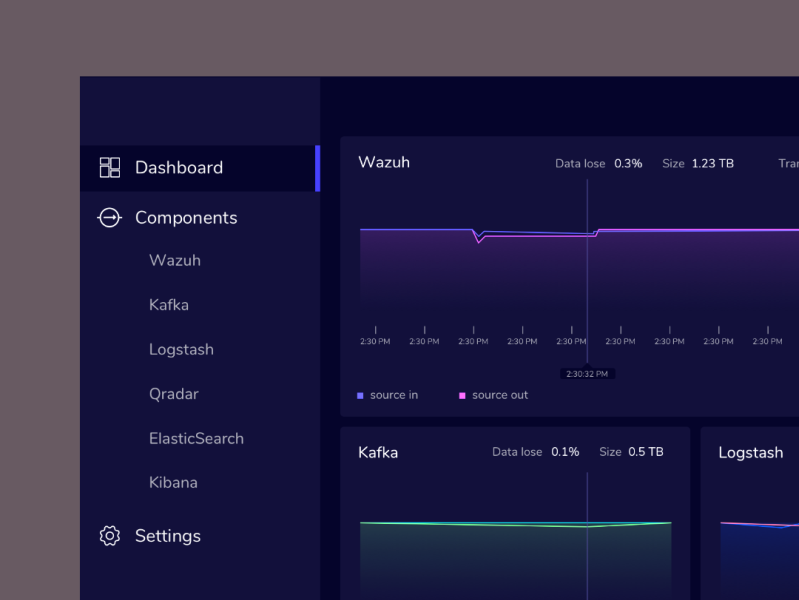Click the Wazuh chart panel title
Image resolution: width=799 pixels, height=600 pixels.
(384, 162)
